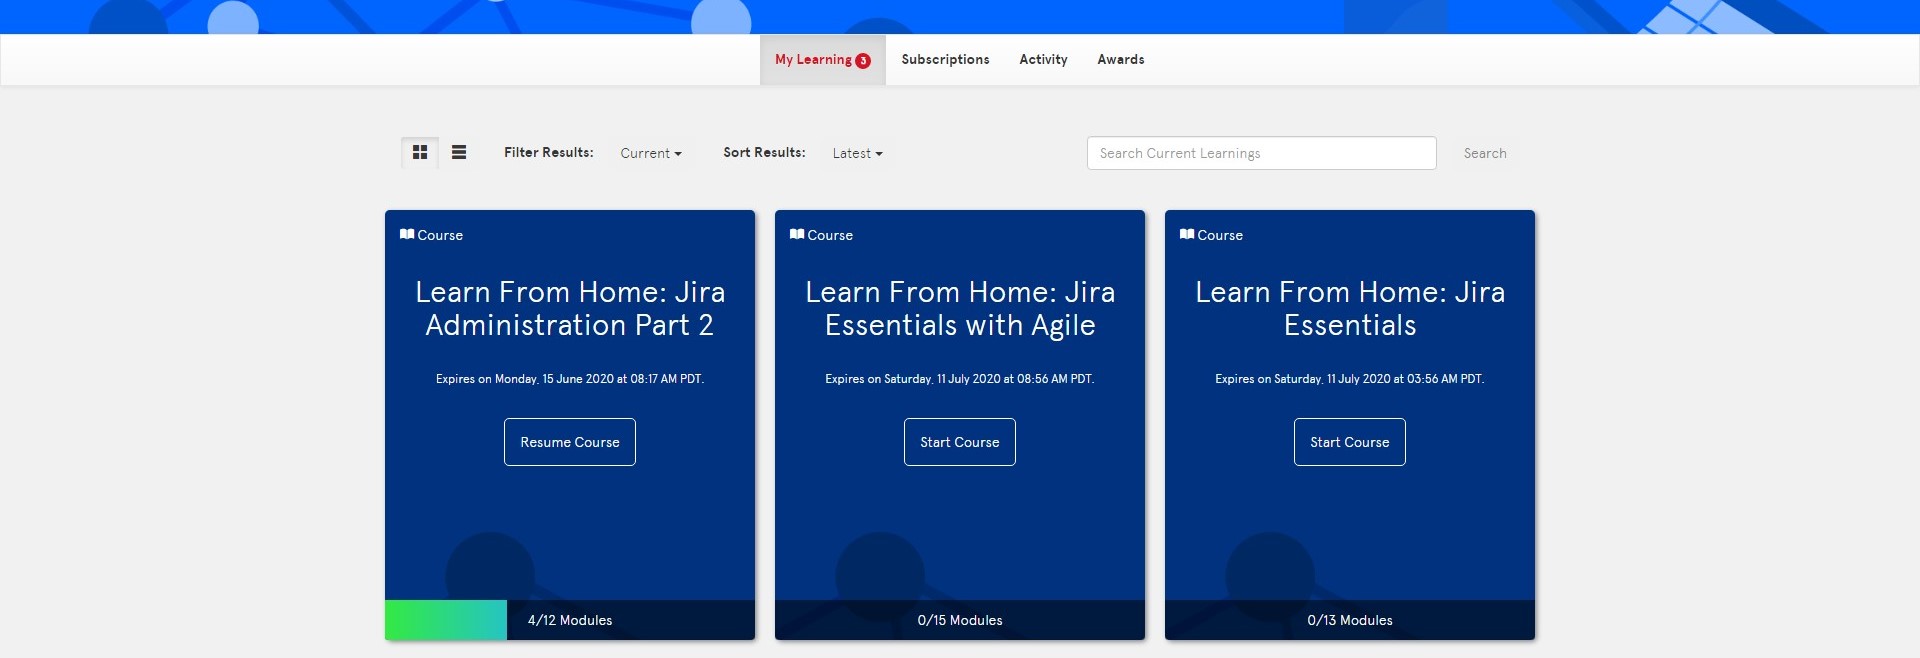
Task: Click book icon on Jira Administration Part 2 card
Action: [407, 234]
